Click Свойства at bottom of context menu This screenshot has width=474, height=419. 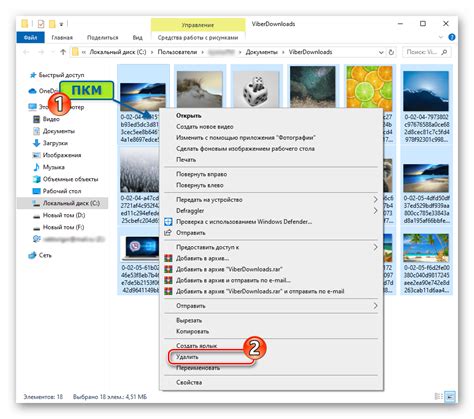[189, 382]
